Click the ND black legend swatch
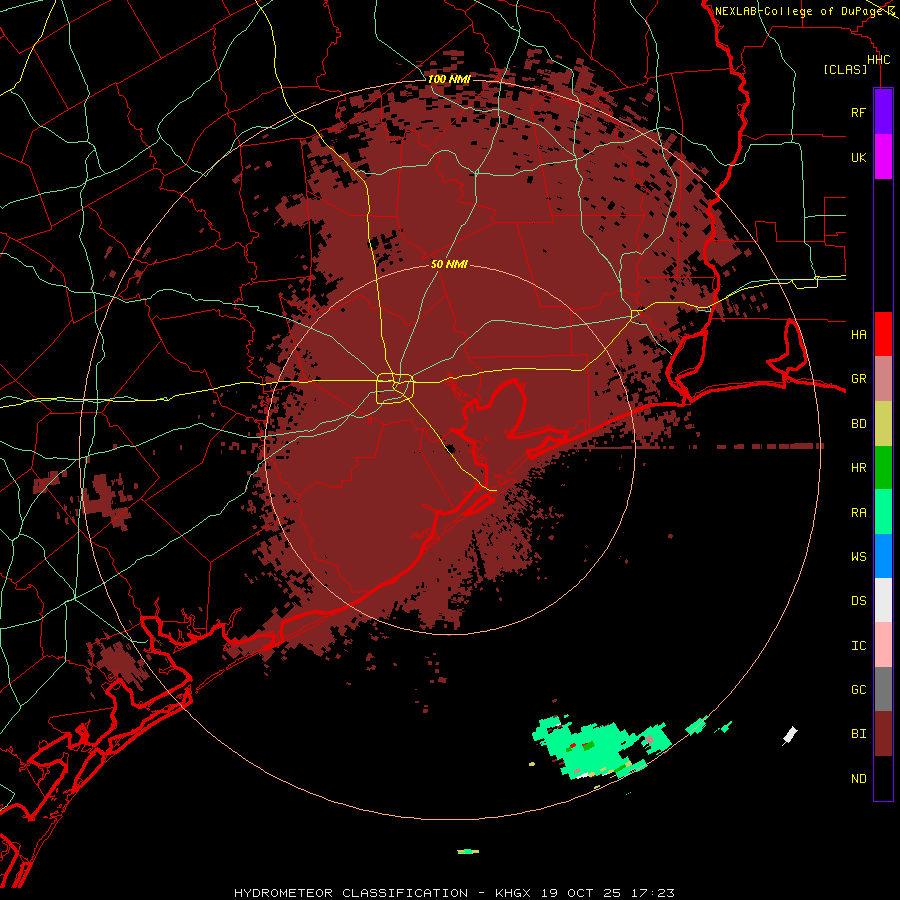Image resolution: width=900 pixels, height=900 pixels. coord(883,778)
